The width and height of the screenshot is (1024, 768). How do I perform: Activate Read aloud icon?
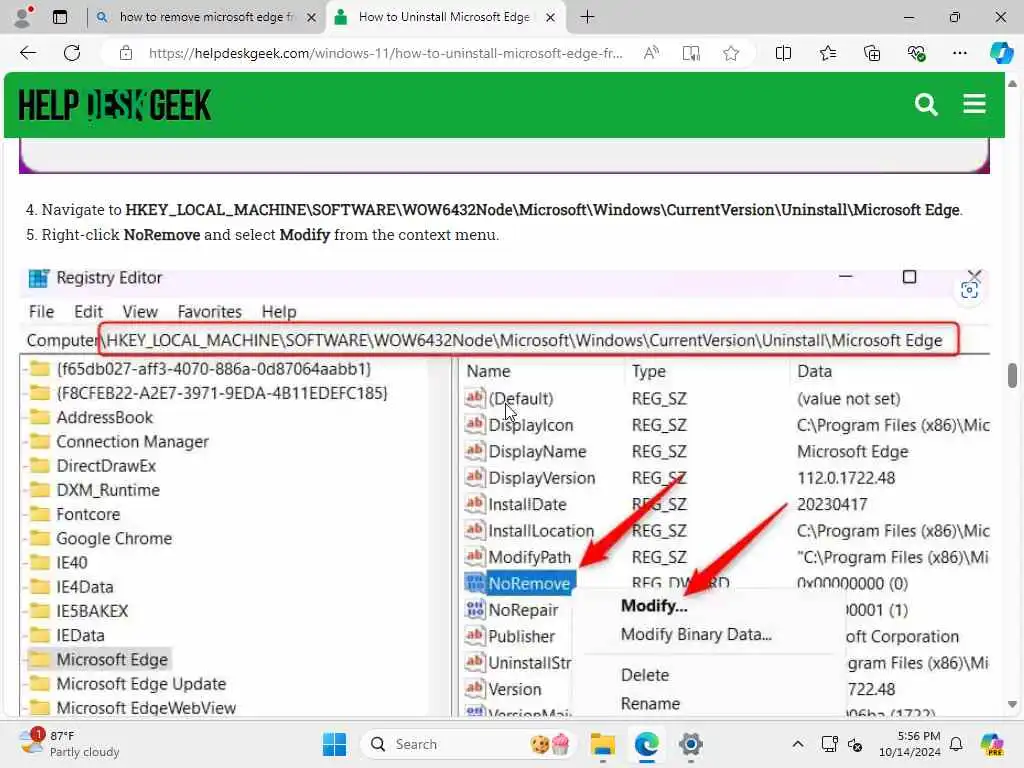(x=651, y=53)
